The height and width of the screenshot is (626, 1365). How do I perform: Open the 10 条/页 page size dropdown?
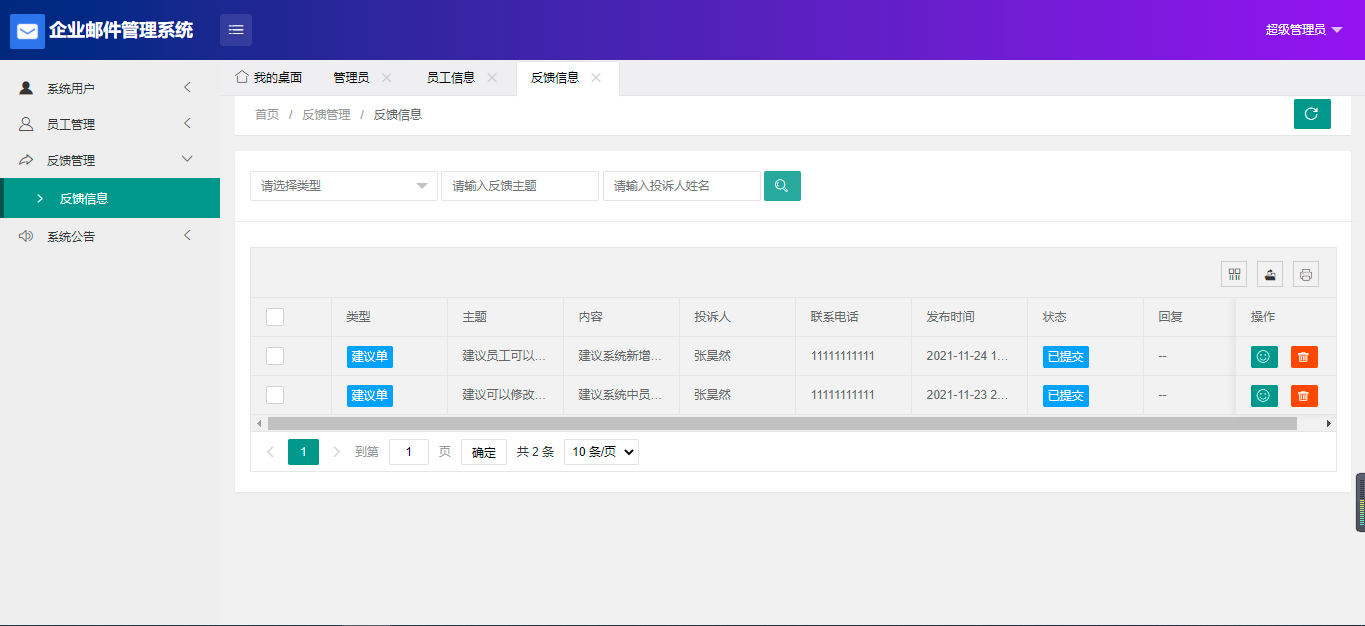click(x=601, y=452)
